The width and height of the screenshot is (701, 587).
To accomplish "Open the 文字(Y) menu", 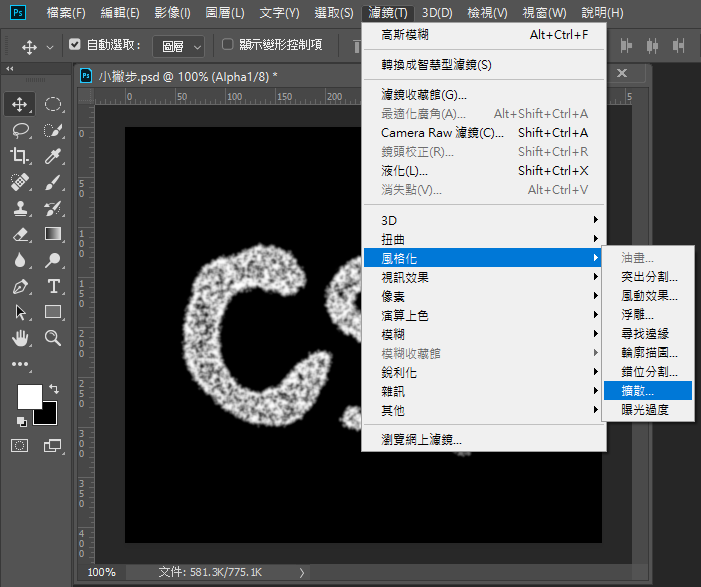I will (x=279, y=13).
